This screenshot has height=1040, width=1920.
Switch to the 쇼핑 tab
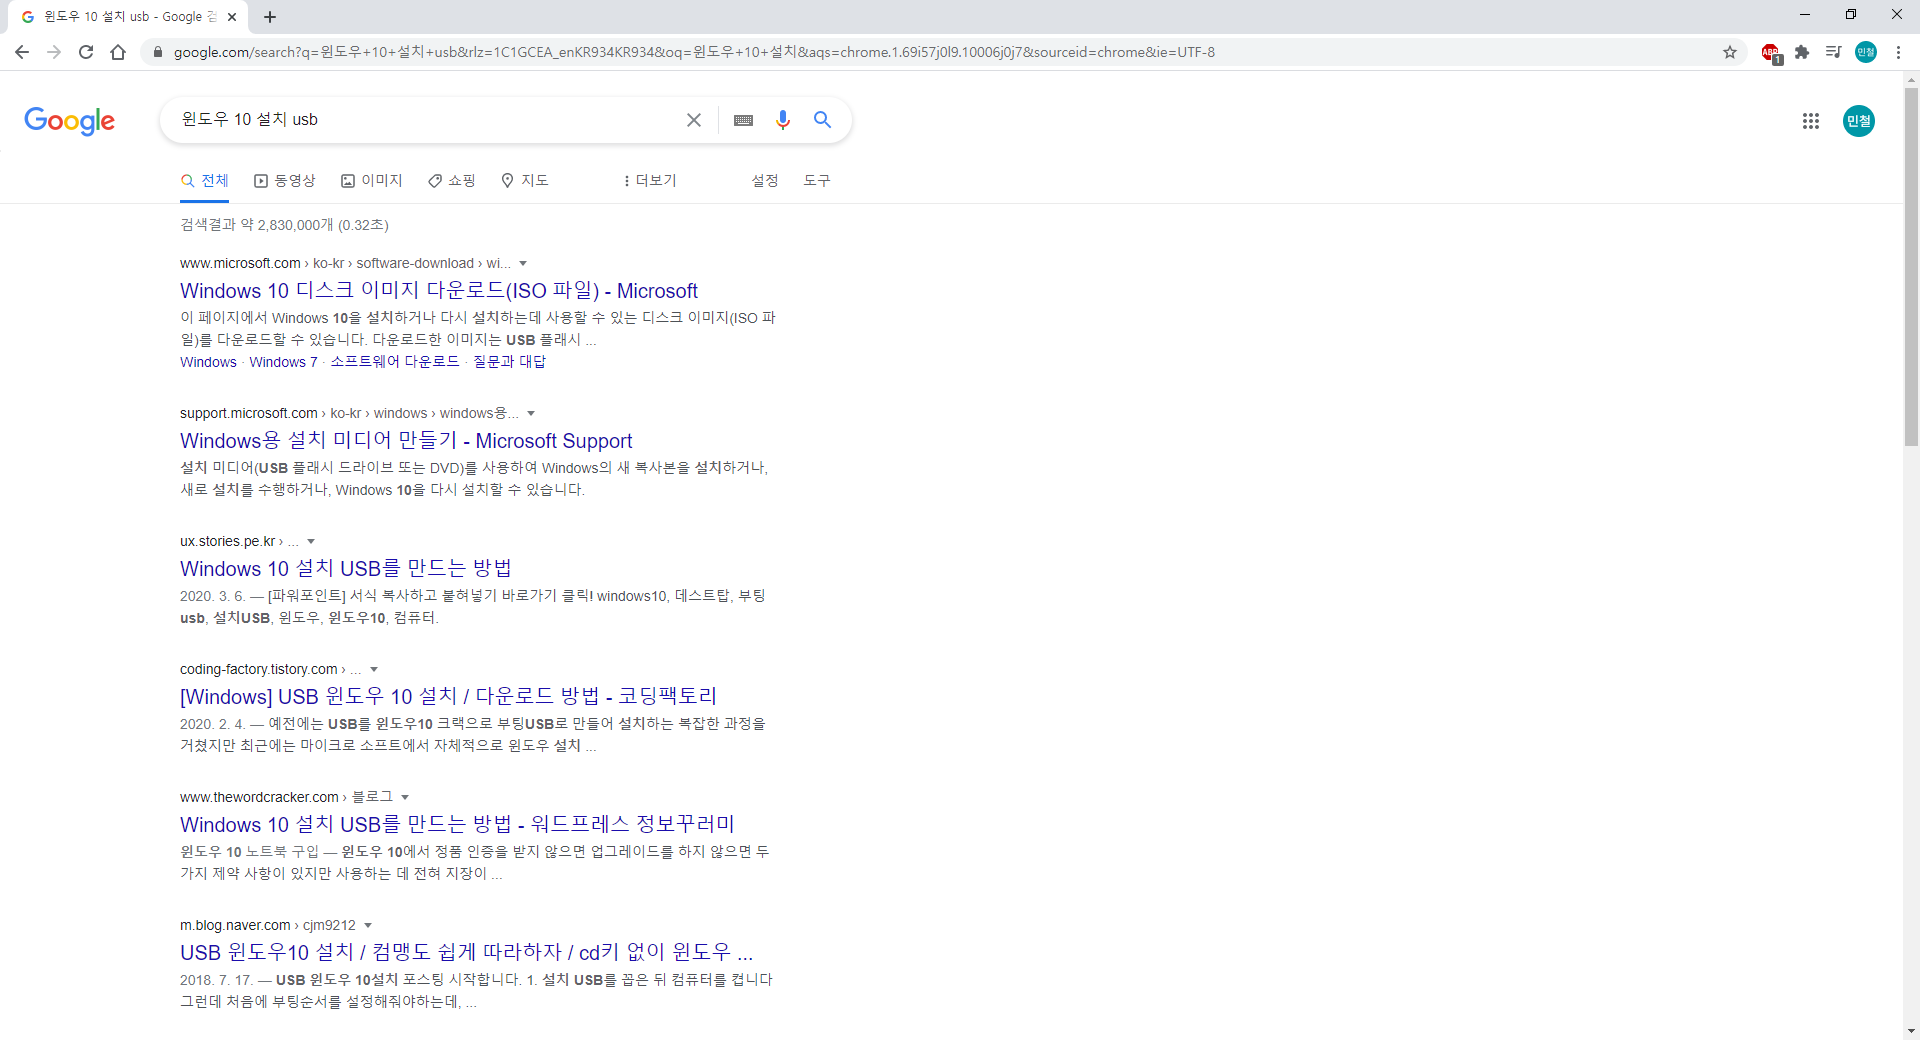[x=452, y=181]
